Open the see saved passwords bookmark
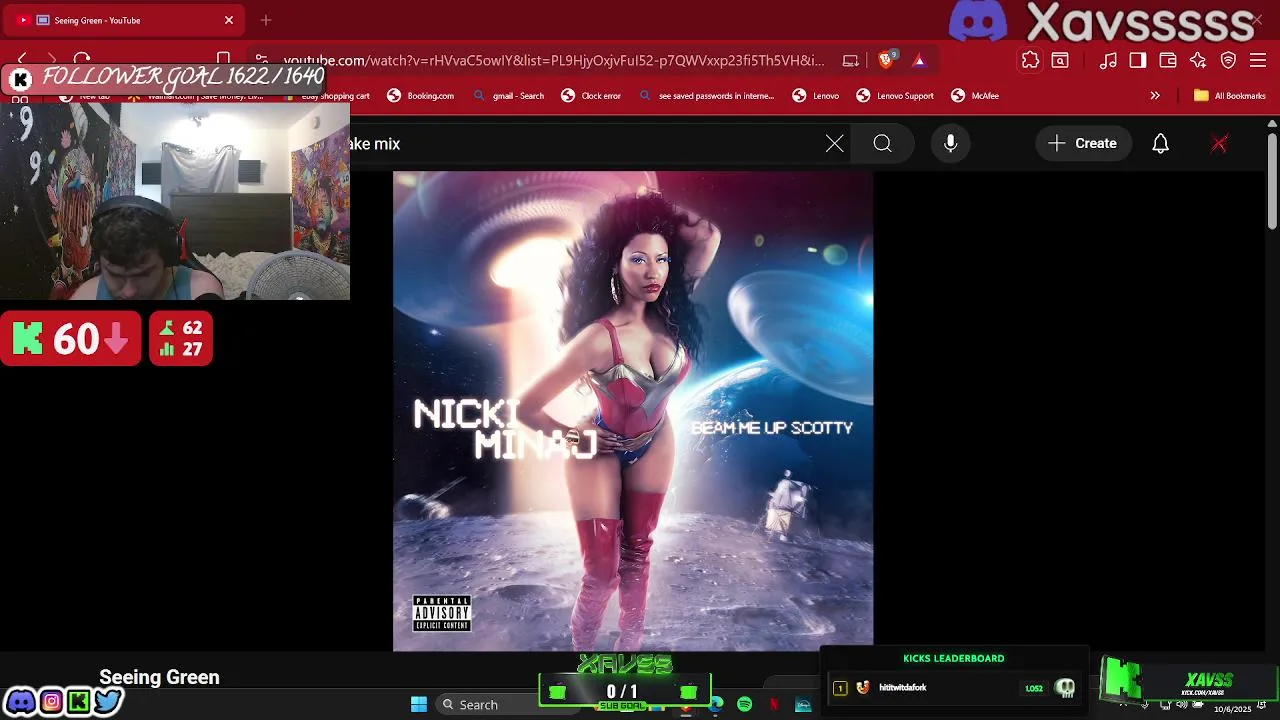This screenshot has height=720, width=1280. [x=707, y=96]
